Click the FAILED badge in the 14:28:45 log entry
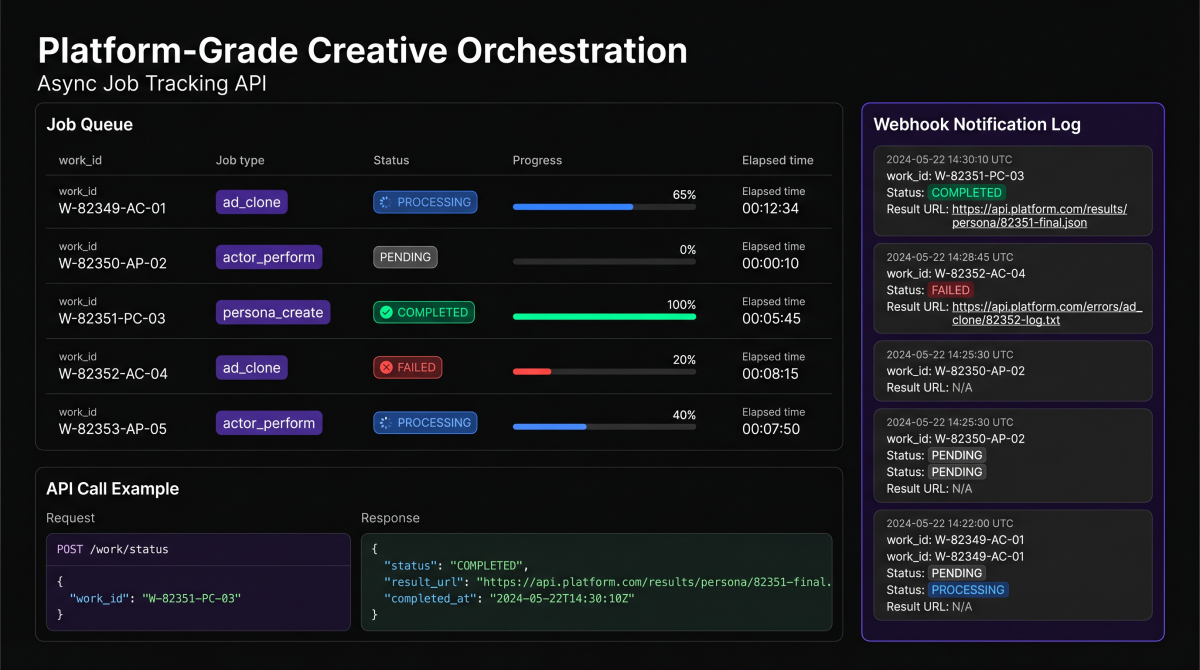The height and width of the screenshot is (670, 1200). click(950, 289)
